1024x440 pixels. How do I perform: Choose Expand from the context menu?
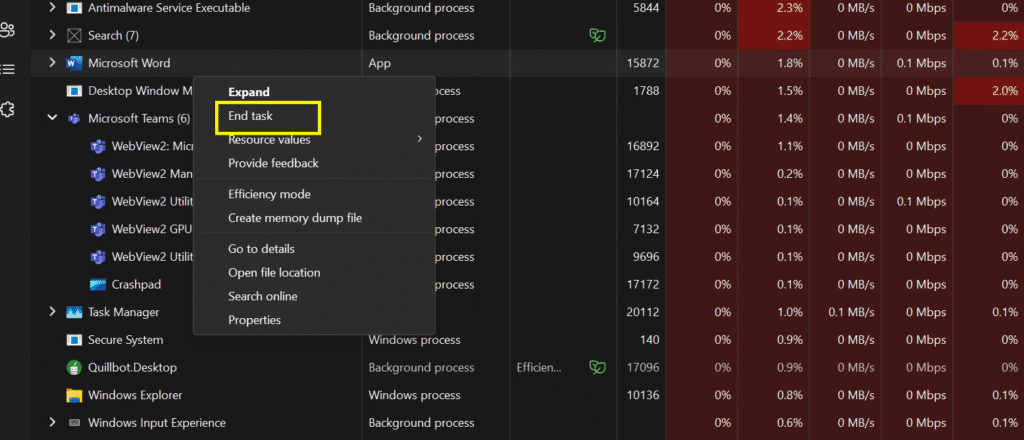pos(249,92)
